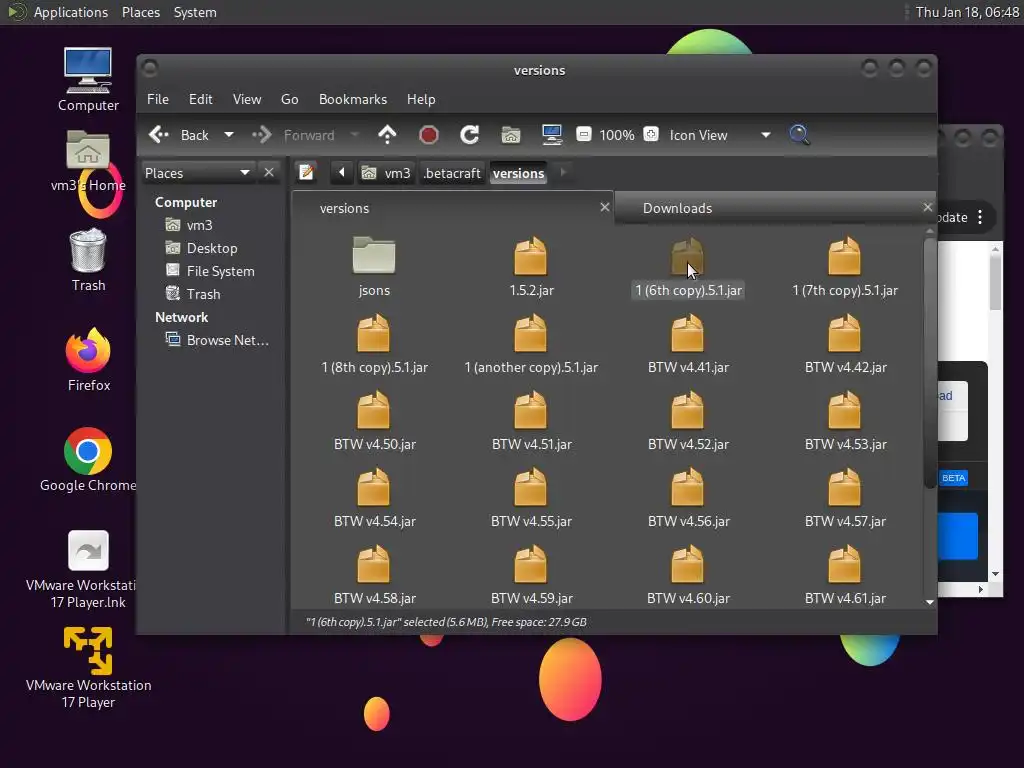Click the Back button
1024x768 pixels.
tap(180, 135)
